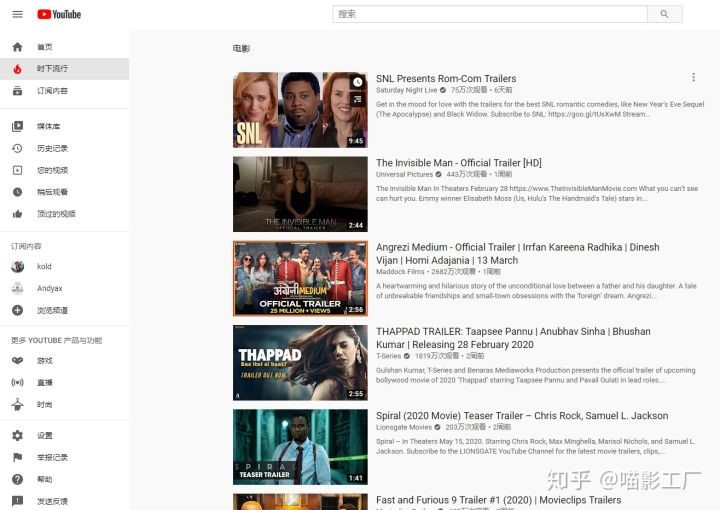Open Universal Pictures channel link
720x510 pixels.
point(404,174)
